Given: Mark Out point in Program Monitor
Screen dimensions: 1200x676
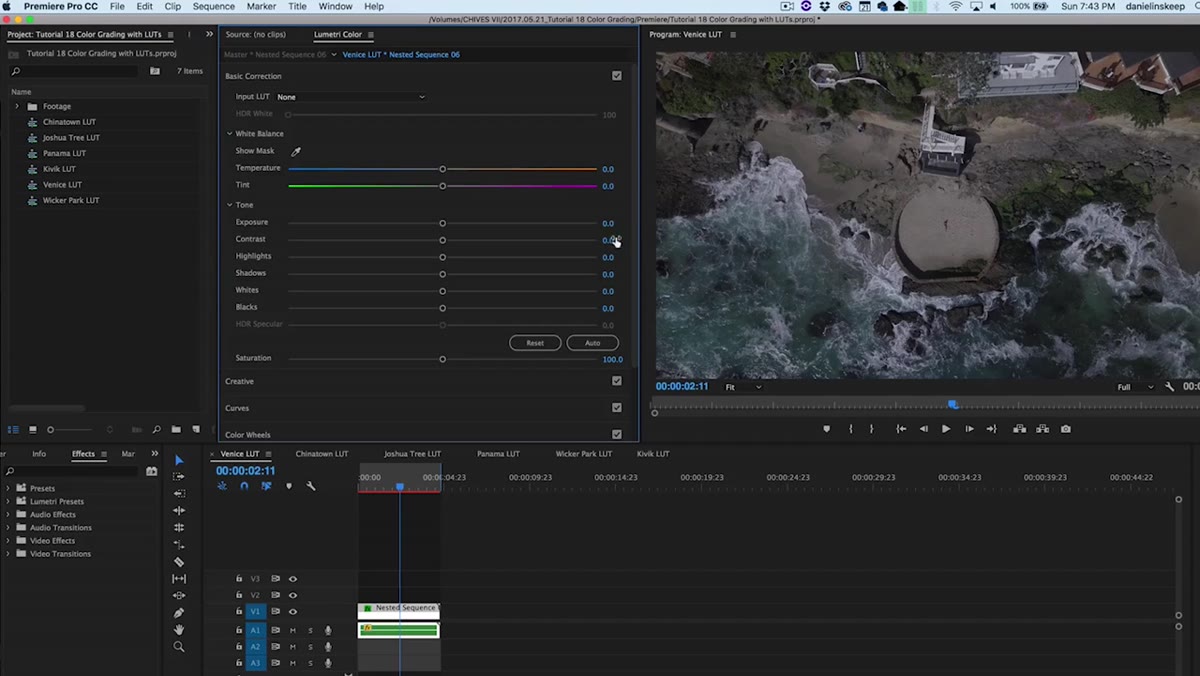Looking at the screenshot, I should tap(871, 429).
